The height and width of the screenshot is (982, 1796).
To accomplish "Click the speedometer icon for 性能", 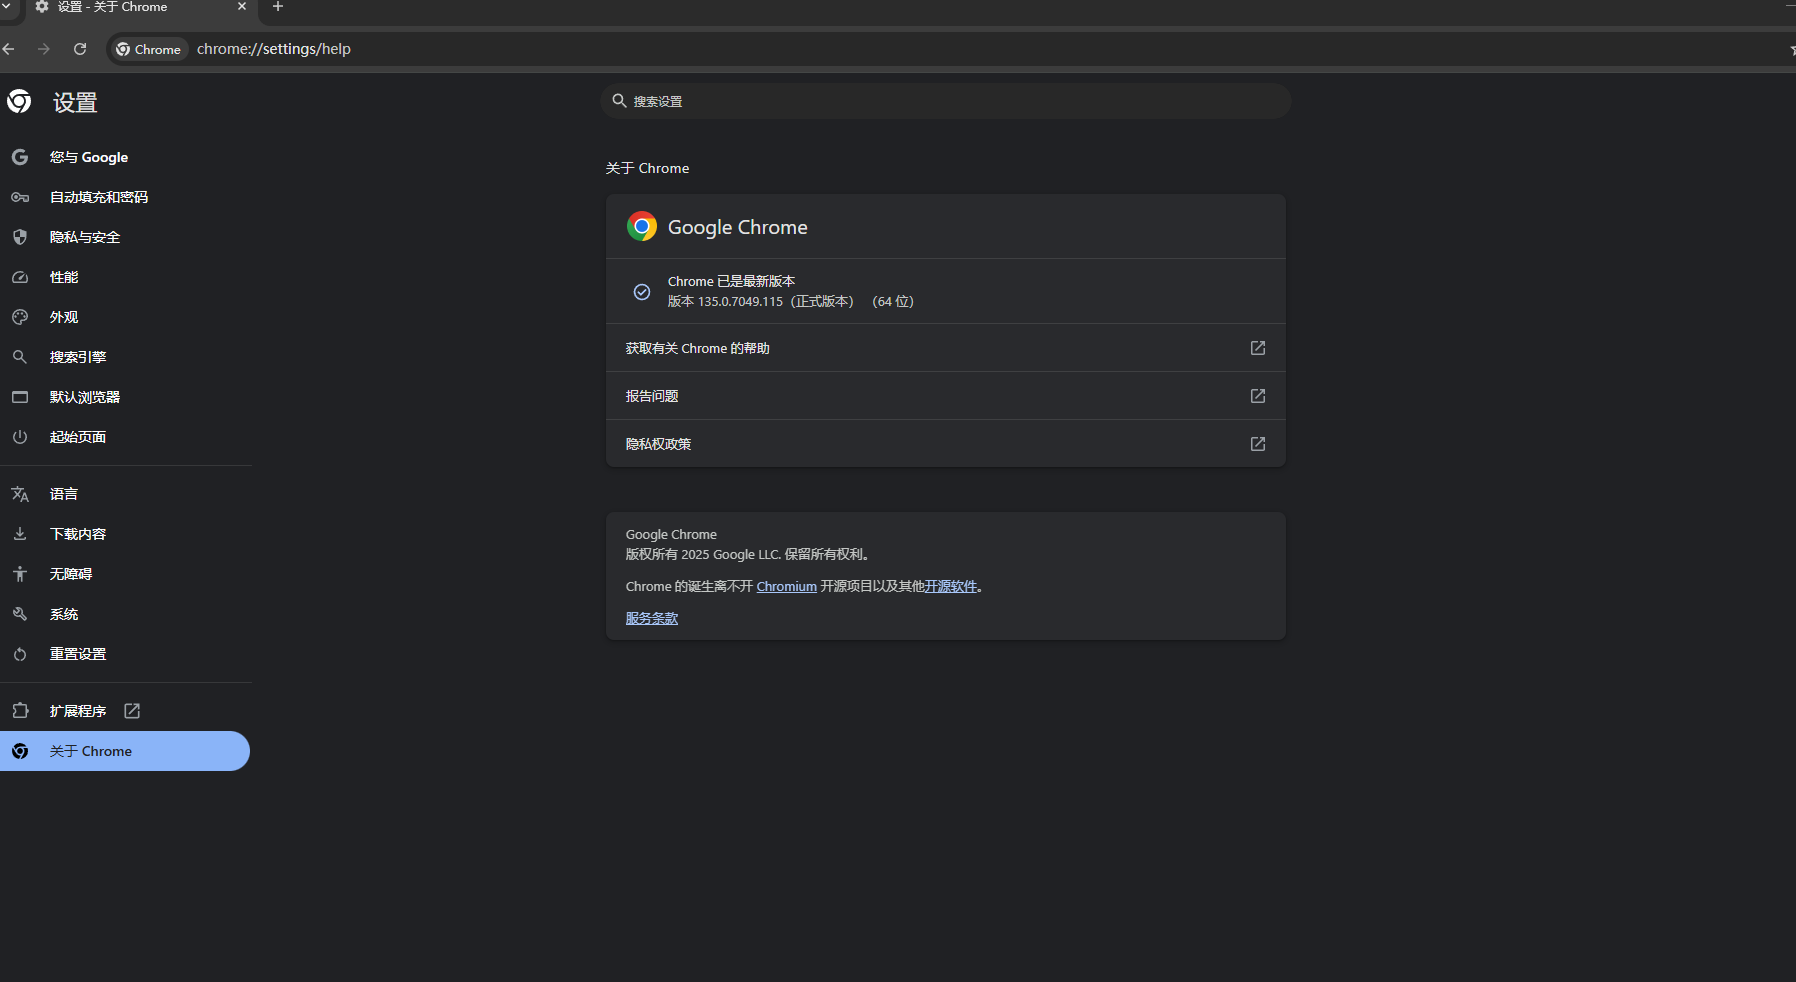I will [20, 277].
